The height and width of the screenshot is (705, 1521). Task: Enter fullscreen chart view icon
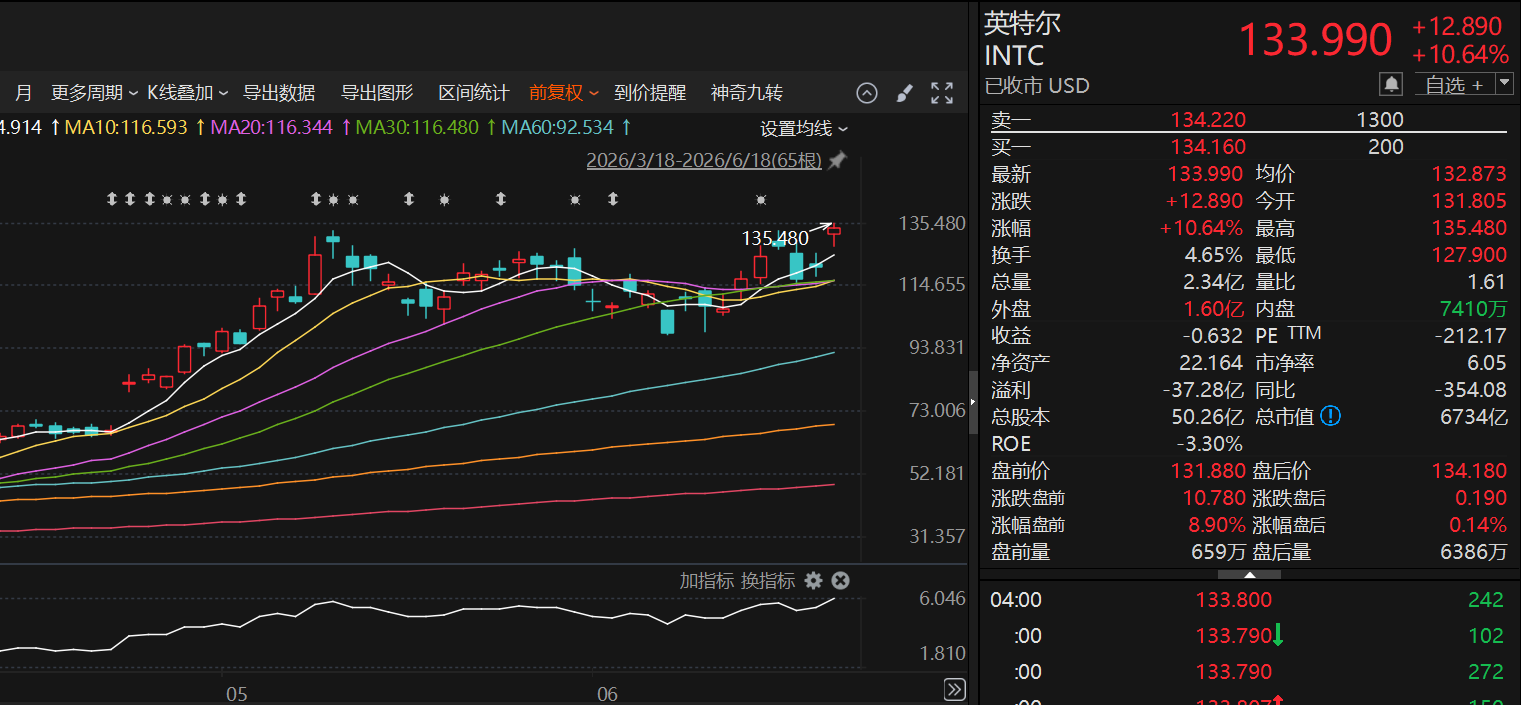pyautogui.click(x=942, y=93)
